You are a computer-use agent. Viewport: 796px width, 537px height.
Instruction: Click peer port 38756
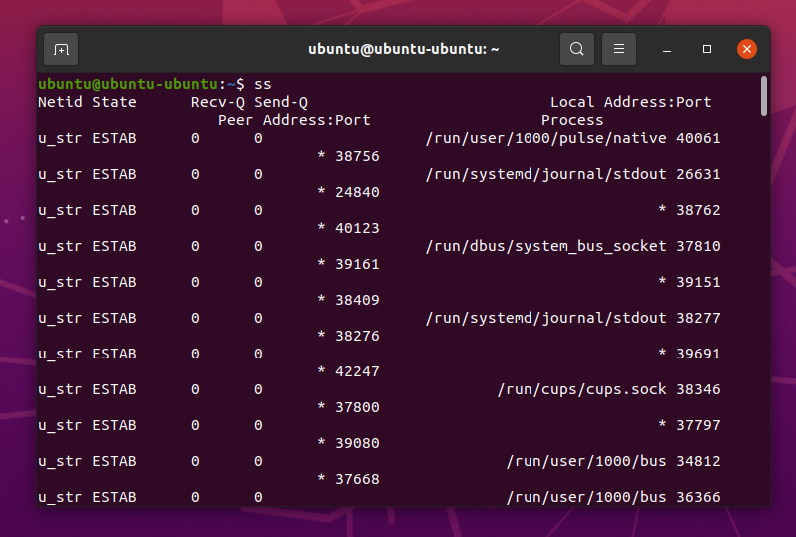[x=357, y=156]
